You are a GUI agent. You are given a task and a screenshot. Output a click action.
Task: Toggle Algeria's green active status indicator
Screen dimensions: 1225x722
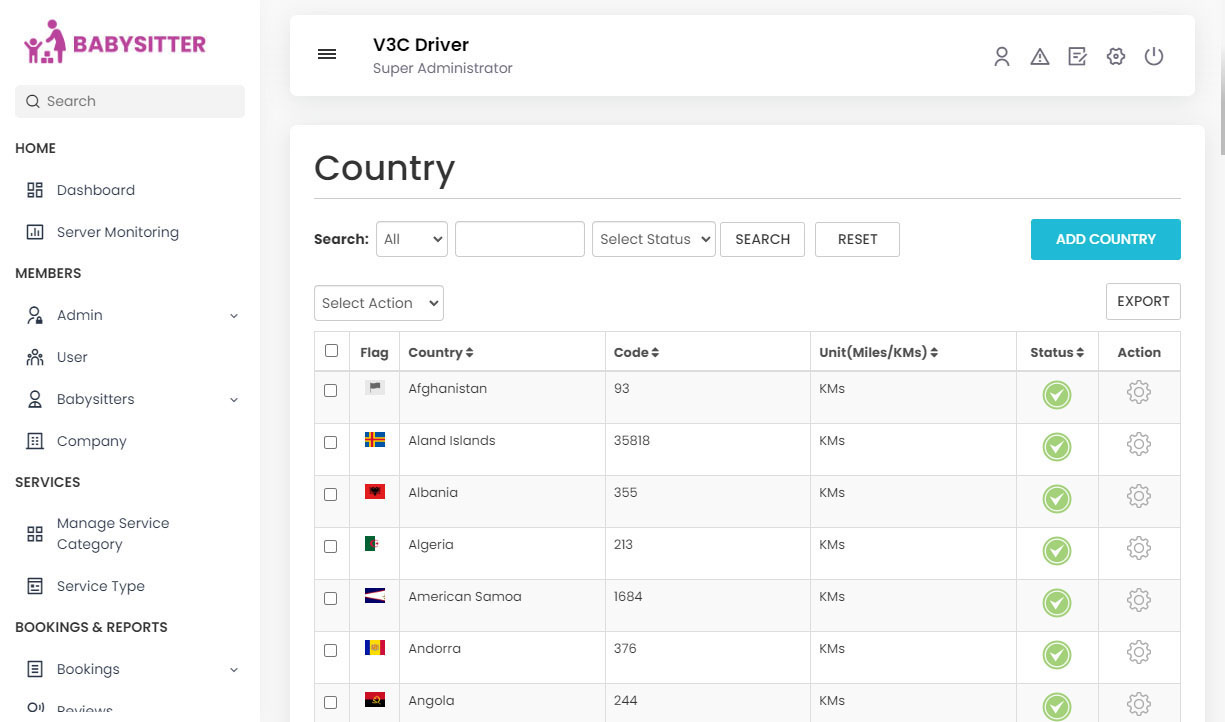[x=1056, y=551]
